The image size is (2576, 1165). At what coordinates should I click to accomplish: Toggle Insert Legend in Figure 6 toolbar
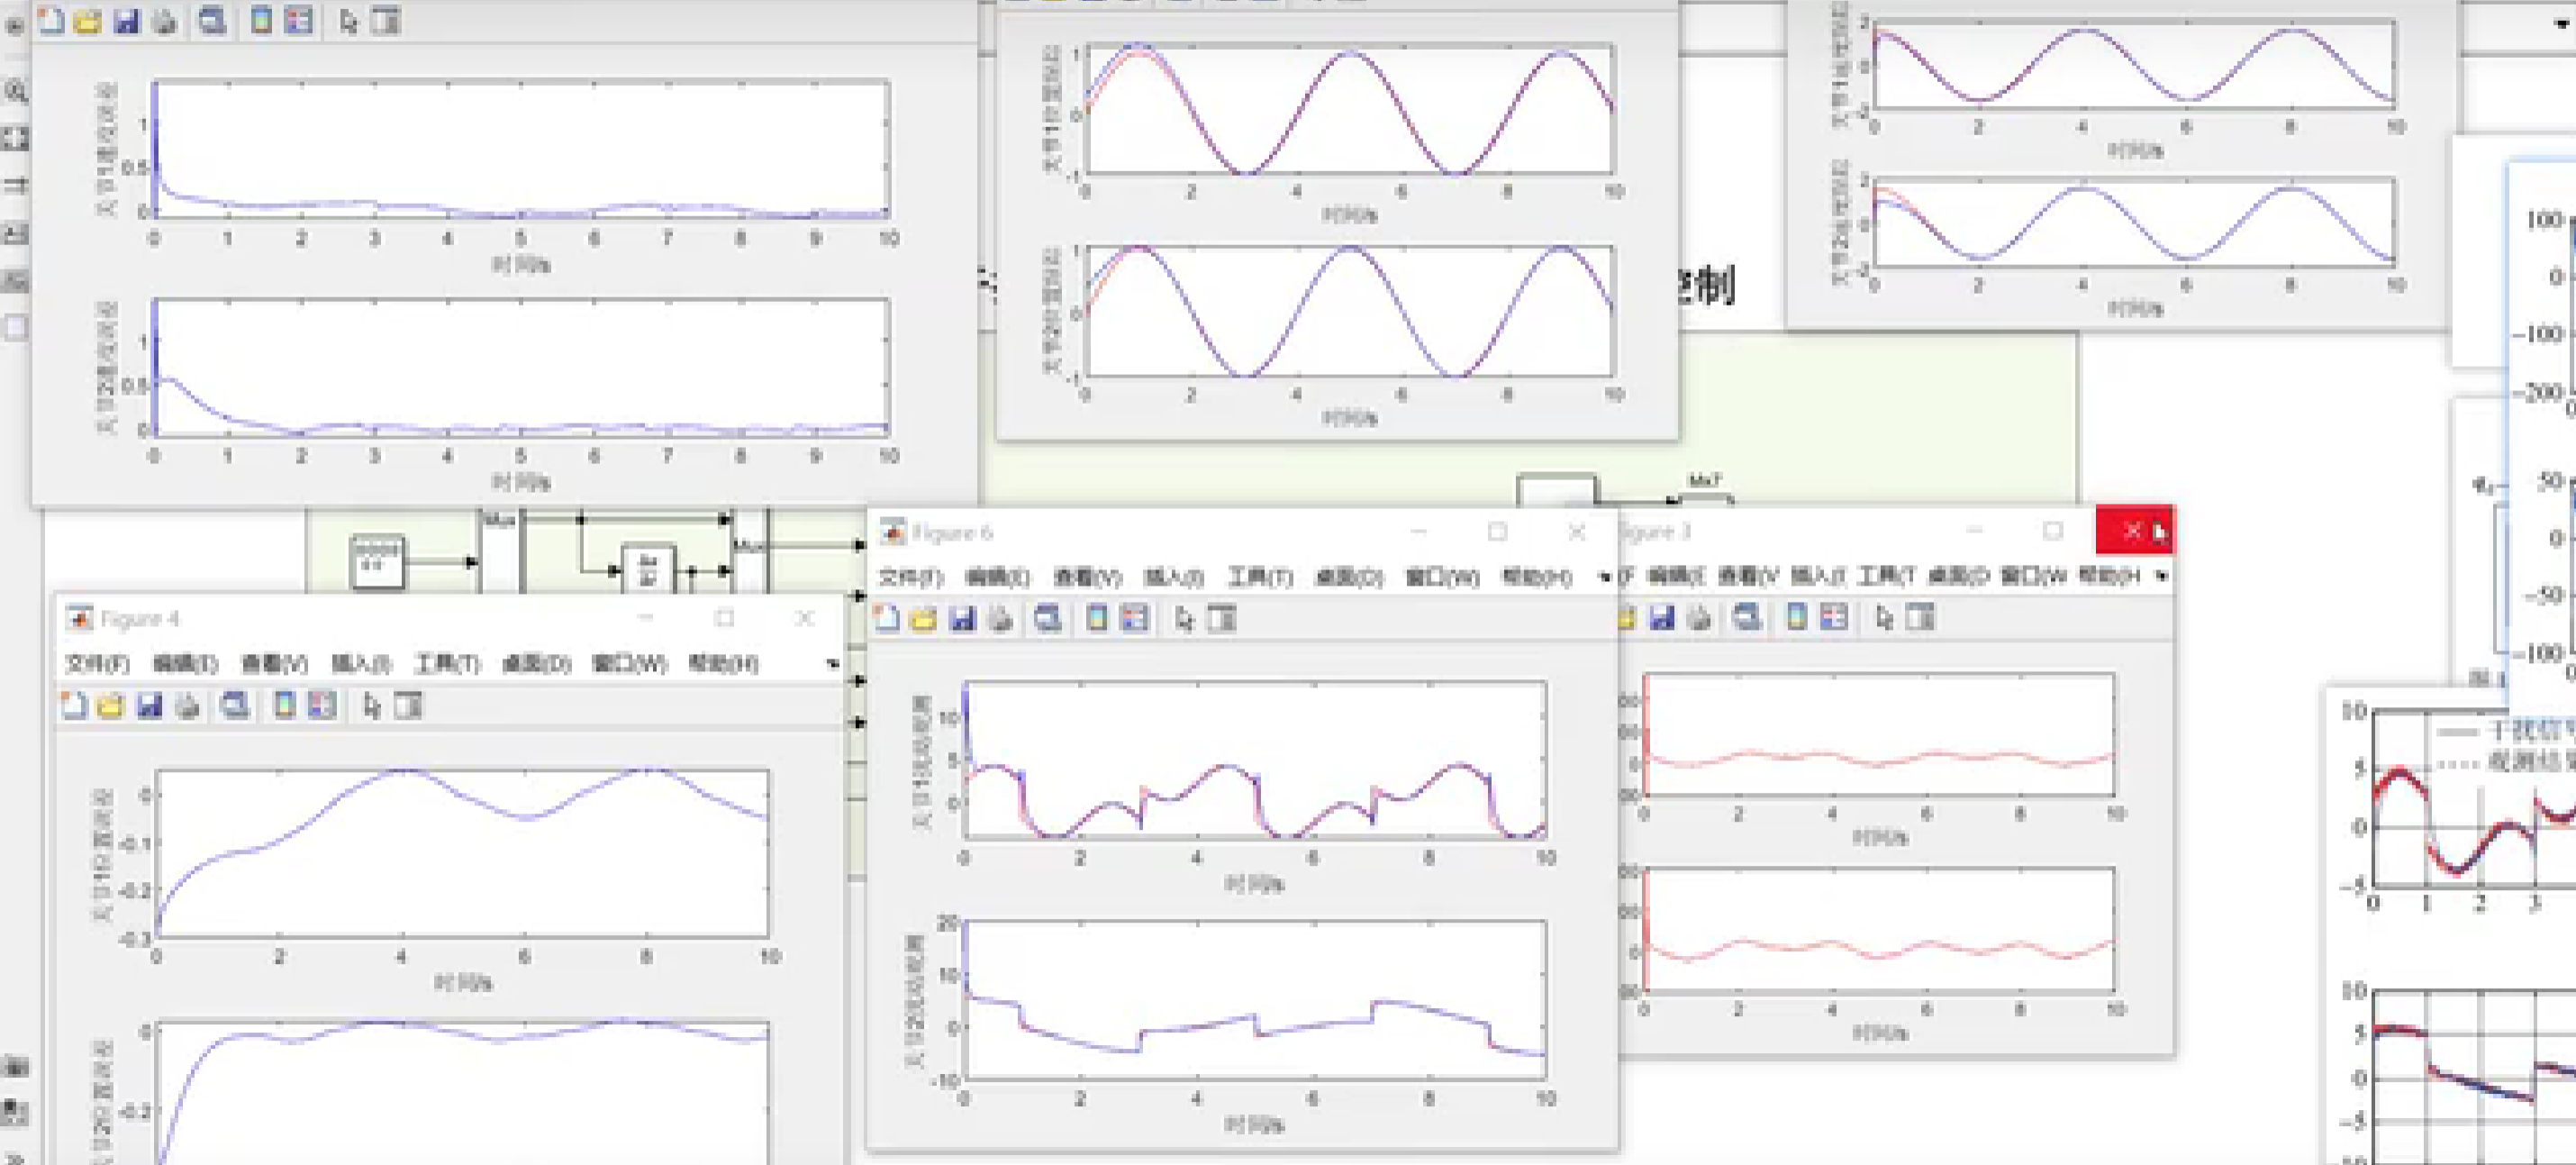1134,619
